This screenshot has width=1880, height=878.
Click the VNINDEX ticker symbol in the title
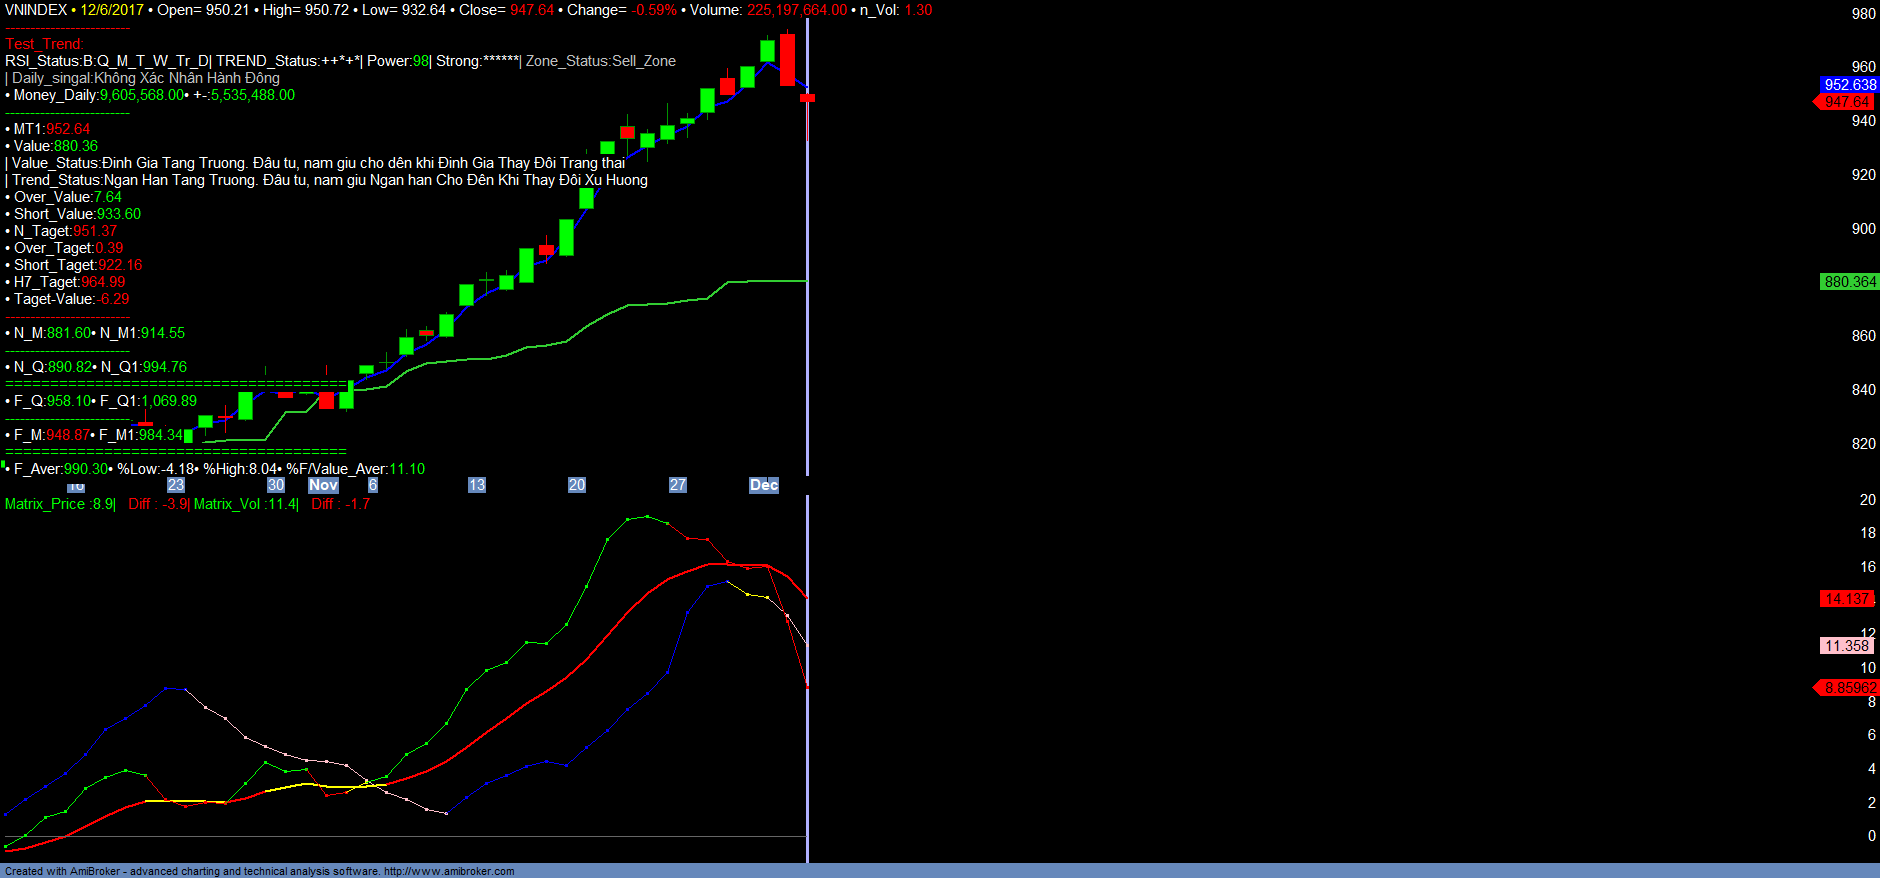[x=36, y=10]
